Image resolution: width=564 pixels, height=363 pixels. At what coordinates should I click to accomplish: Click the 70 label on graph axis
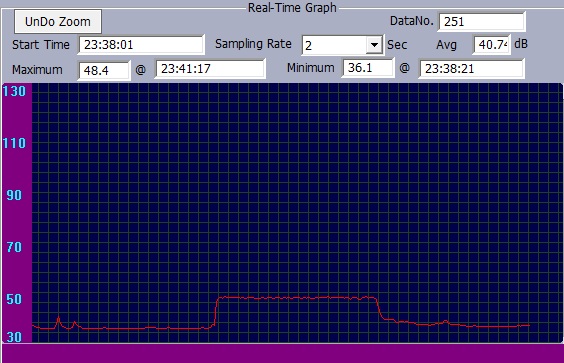point(14,247)
